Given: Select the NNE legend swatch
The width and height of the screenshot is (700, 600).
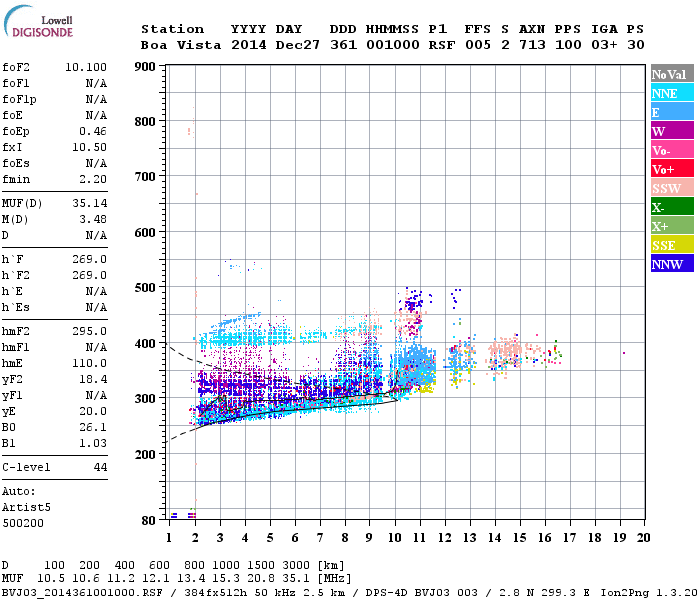Looking at the screenshot, I should click(672, 93).
